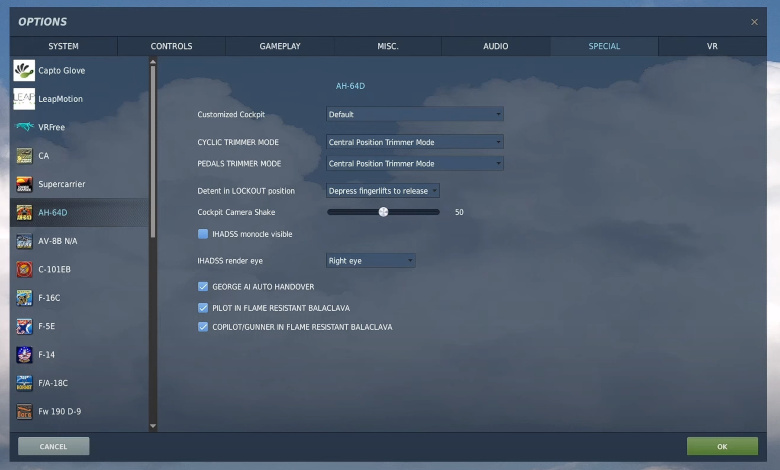This screenshot has width=780, height=470.
Task: Go to the Audio tab
Action: [495, 46]
